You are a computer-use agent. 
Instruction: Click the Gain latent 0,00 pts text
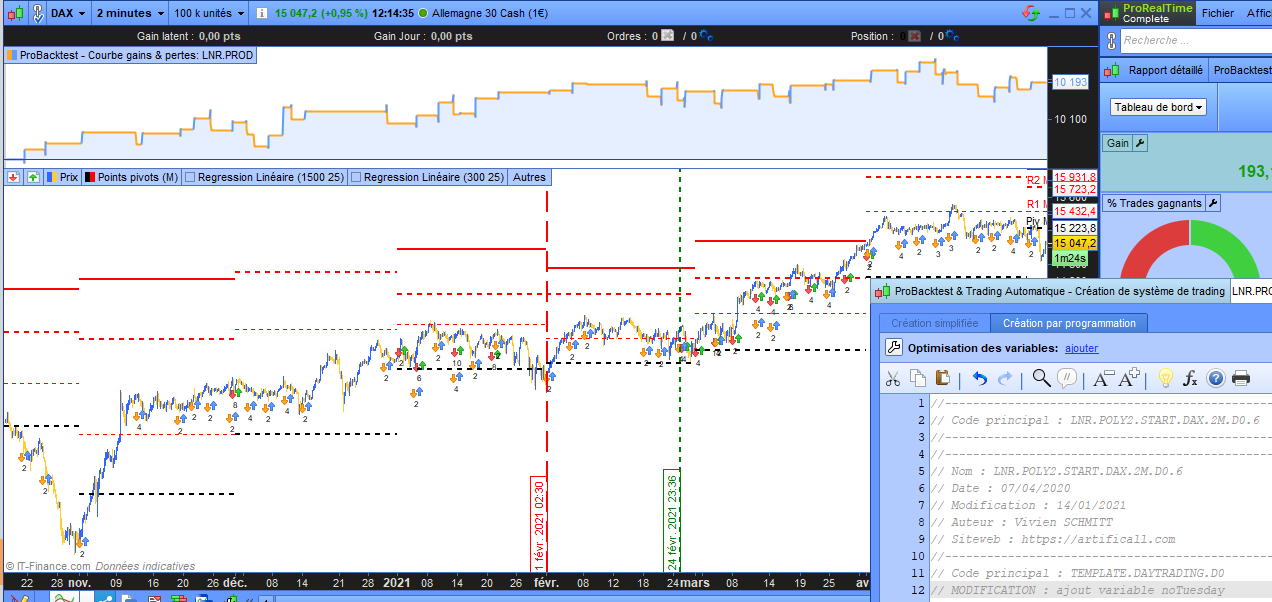click(x=188, y=36)
